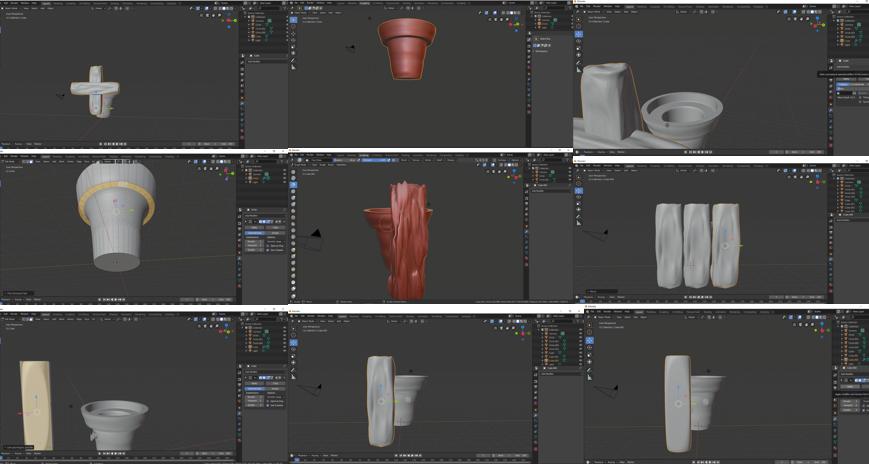The image size is (869, 464).
Task: Select the Move tool in smooth-plank window toolbar
Action: 589,340
